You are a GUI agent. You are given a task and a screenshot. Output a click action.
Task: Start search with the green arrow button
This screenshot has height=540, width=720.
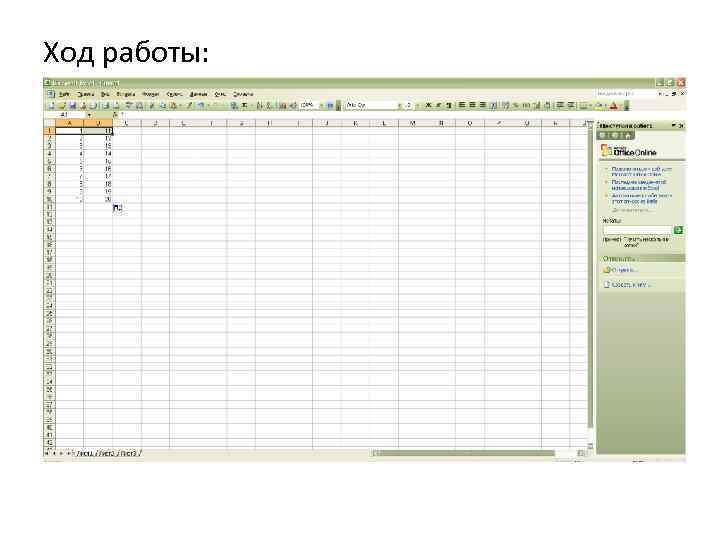tap(678, 230)
